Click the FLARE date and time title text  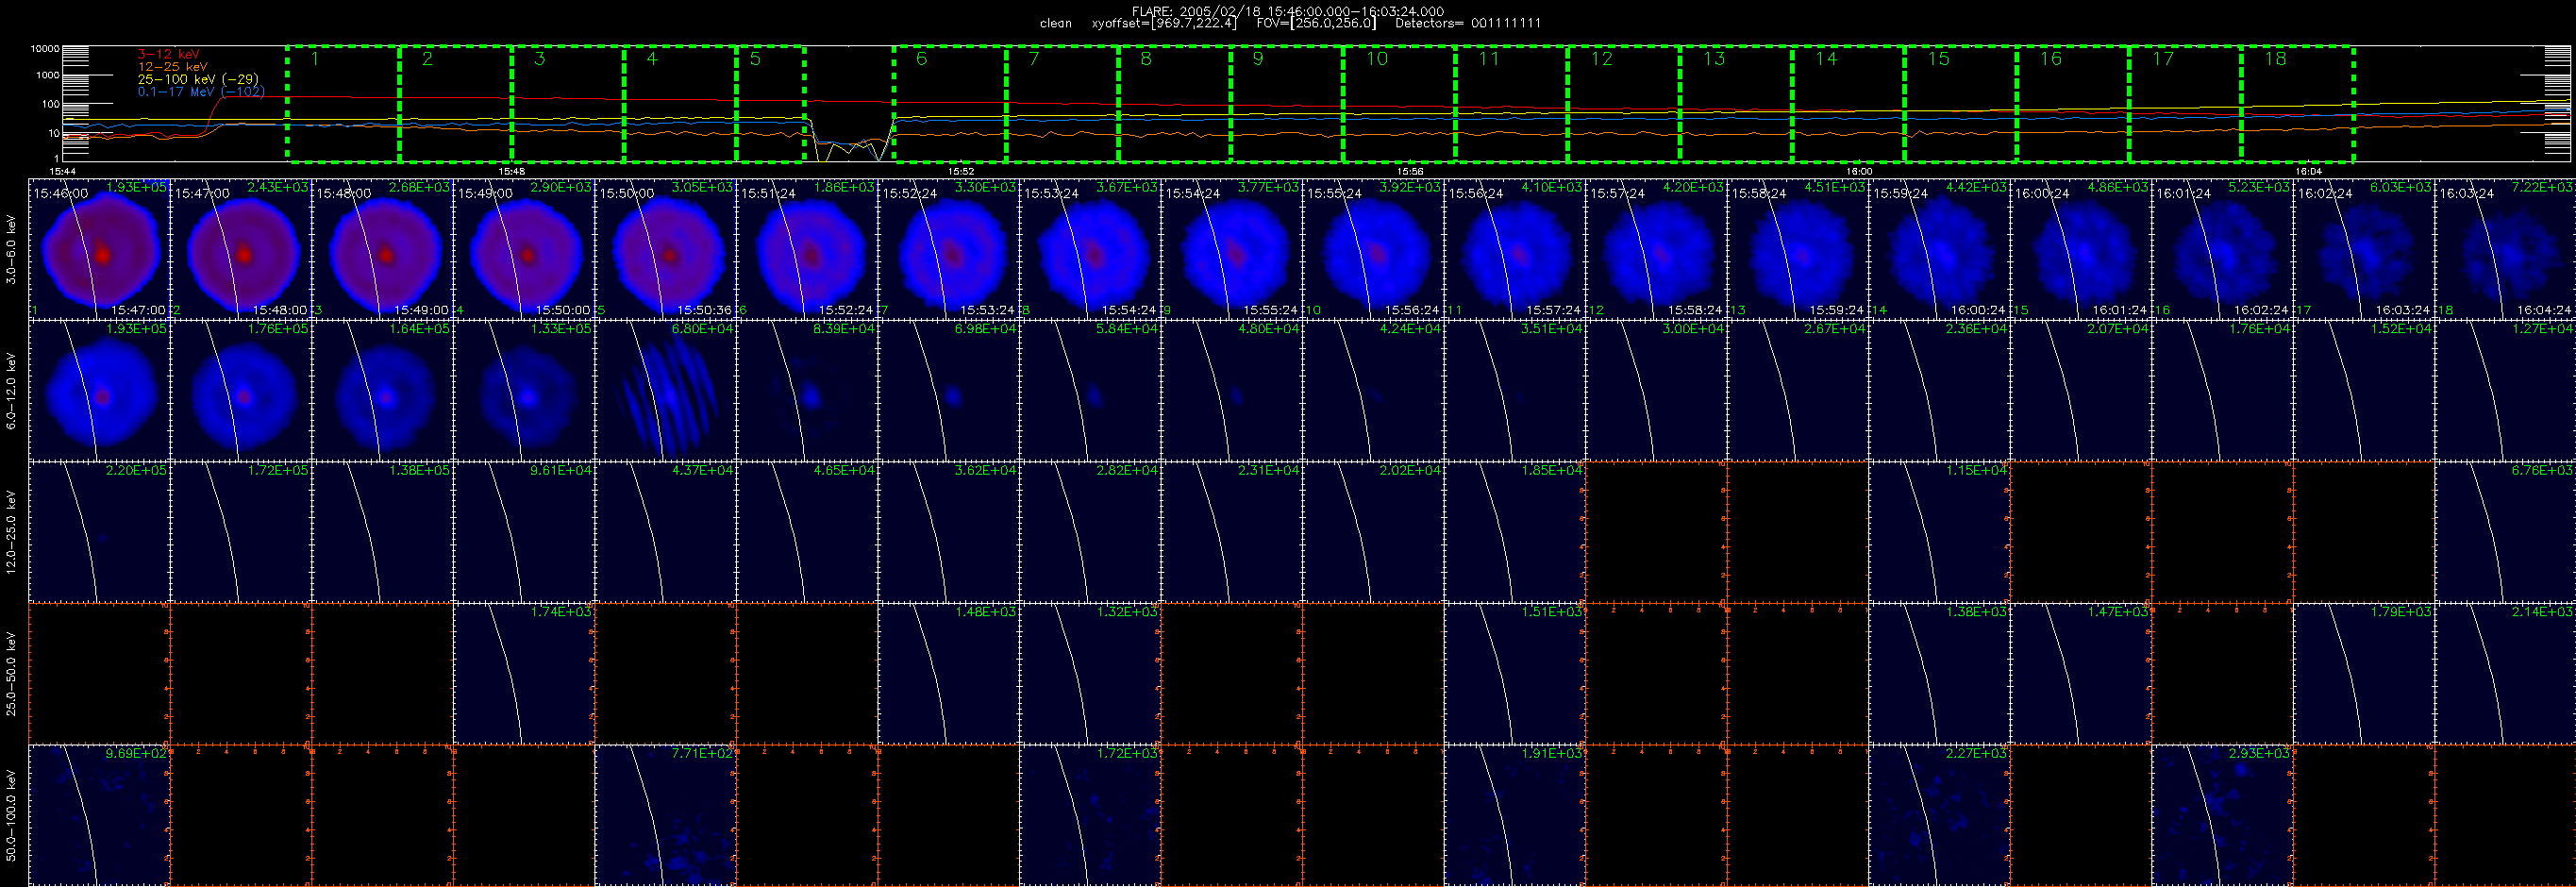tap(1288, 11)
